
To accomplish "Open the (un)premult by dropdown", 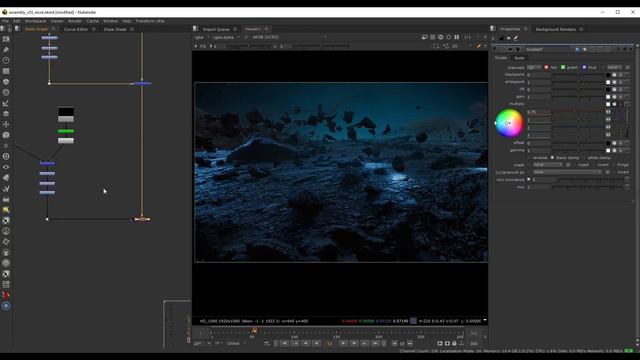I will [567, 172].
